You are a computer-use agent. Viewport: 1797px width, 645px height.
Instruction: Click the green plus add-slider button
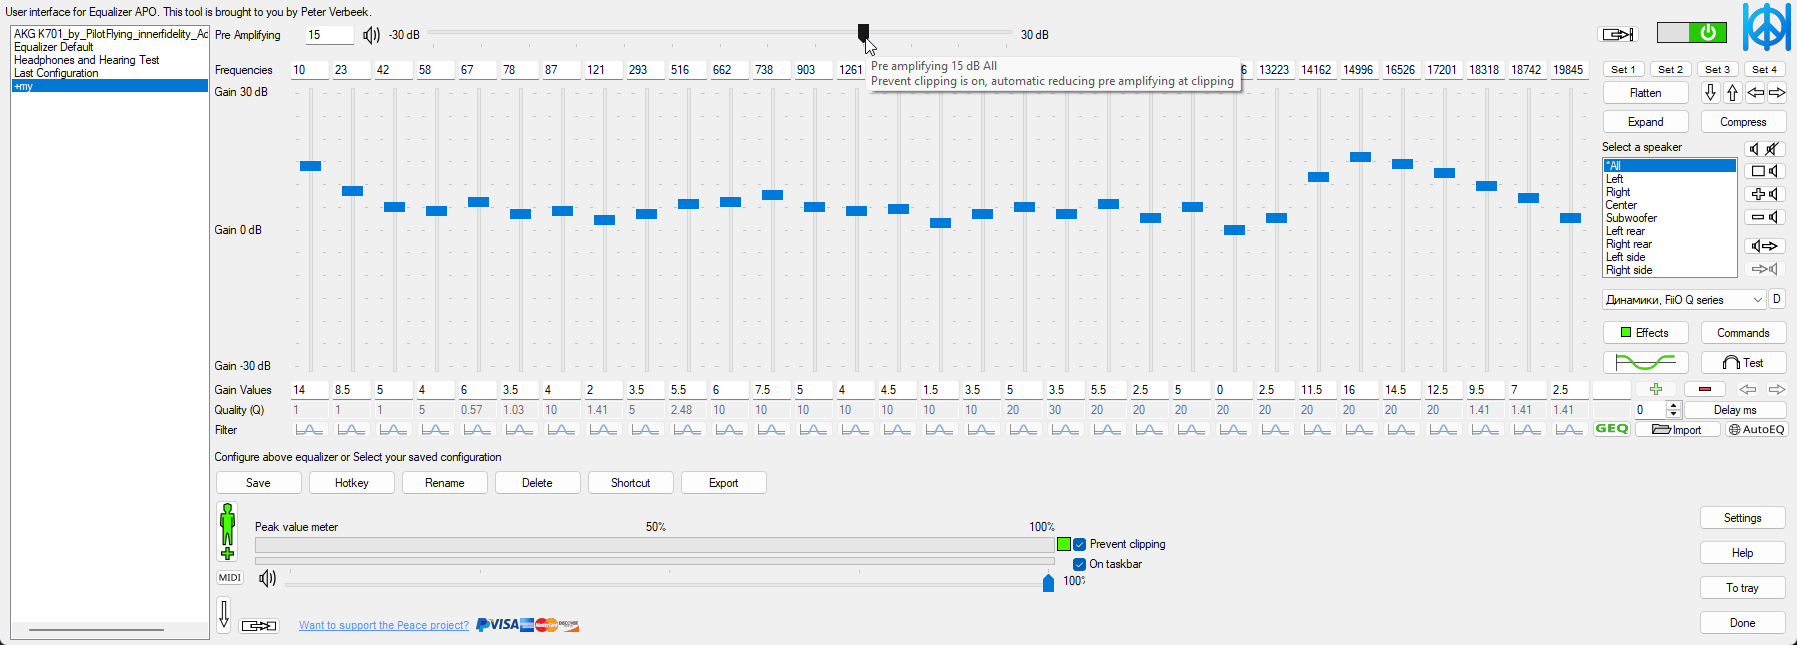click(x=1656, y=389)
